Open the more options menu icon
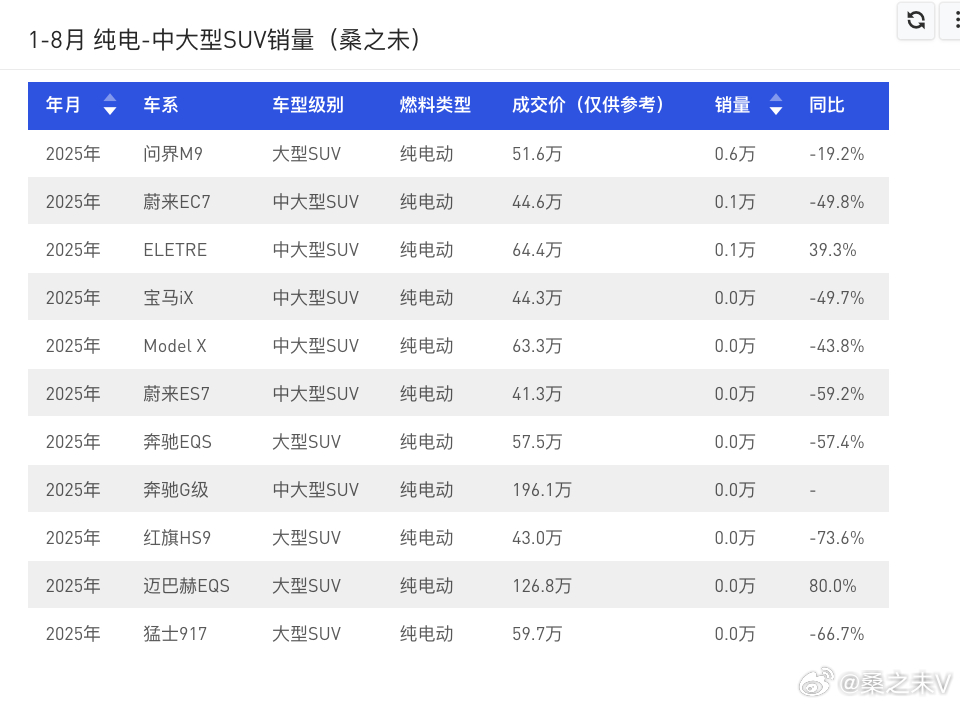Screen dimensions: 960x706 [955, 20]
